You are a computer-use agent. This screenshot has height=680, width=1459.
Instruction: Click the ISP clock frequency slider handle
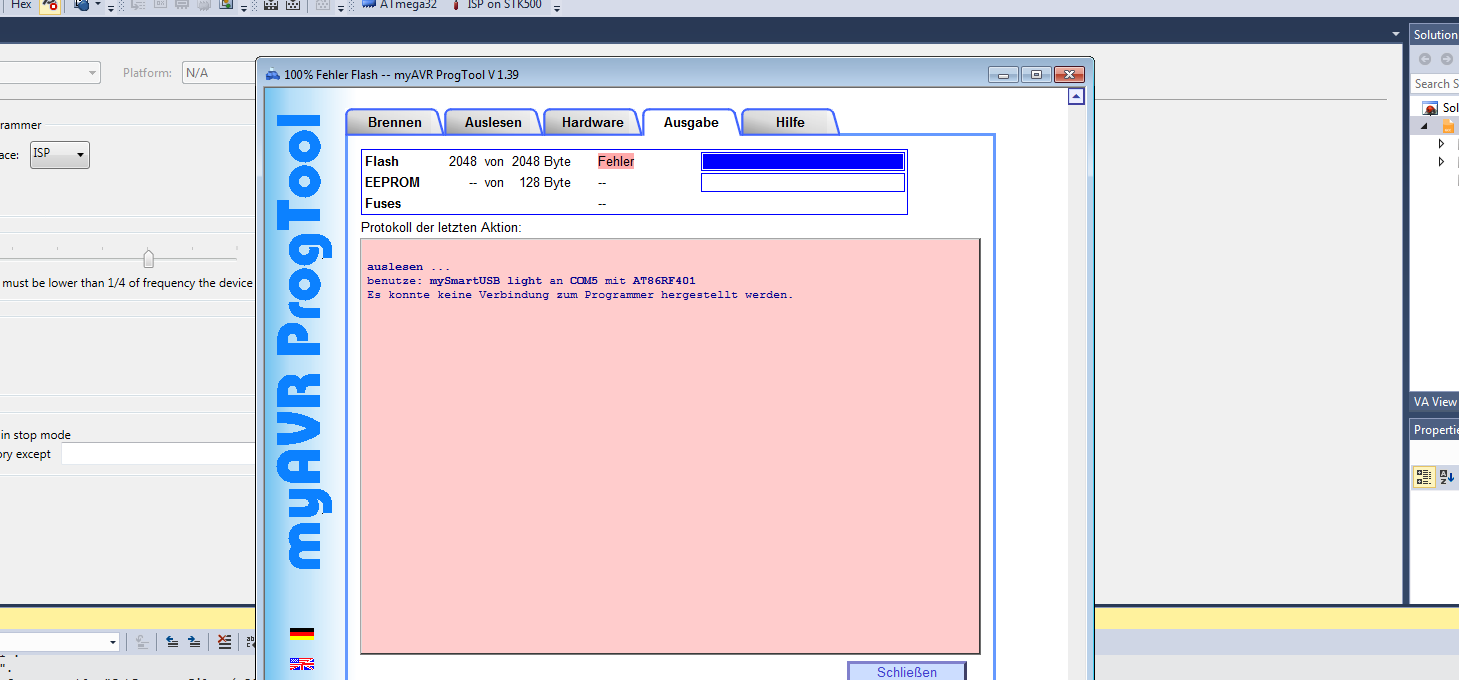(x=149, y=259)
